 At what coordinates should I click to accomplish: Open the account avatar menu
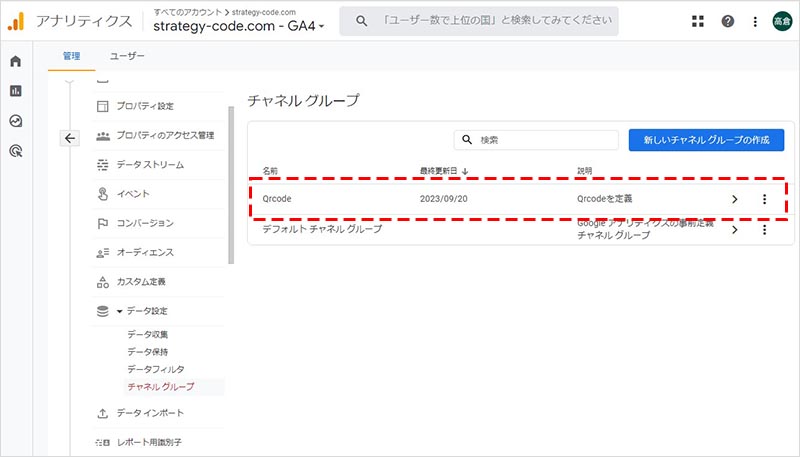pyautogui.click(x=781, y=21)
